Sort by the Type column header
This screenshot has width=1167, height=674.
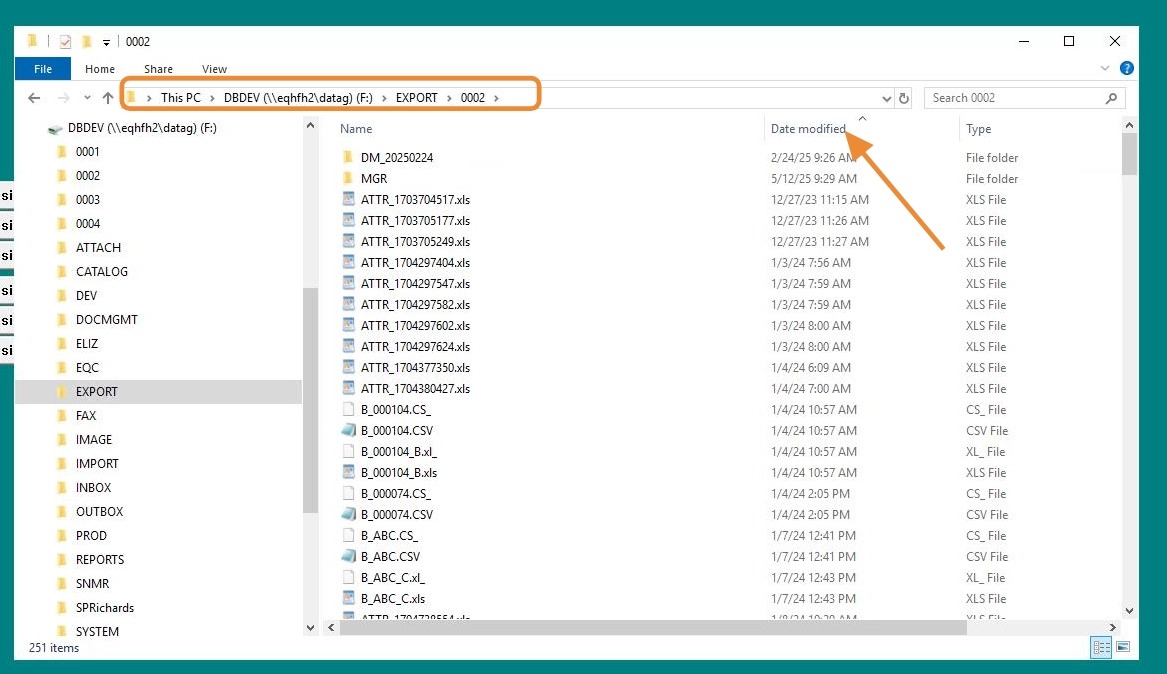click(979, 129)
